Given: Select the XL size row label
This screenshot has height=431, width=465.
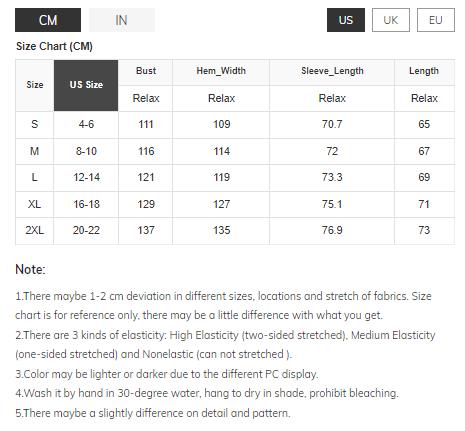Looking at the screenshot, I should 35,204.
